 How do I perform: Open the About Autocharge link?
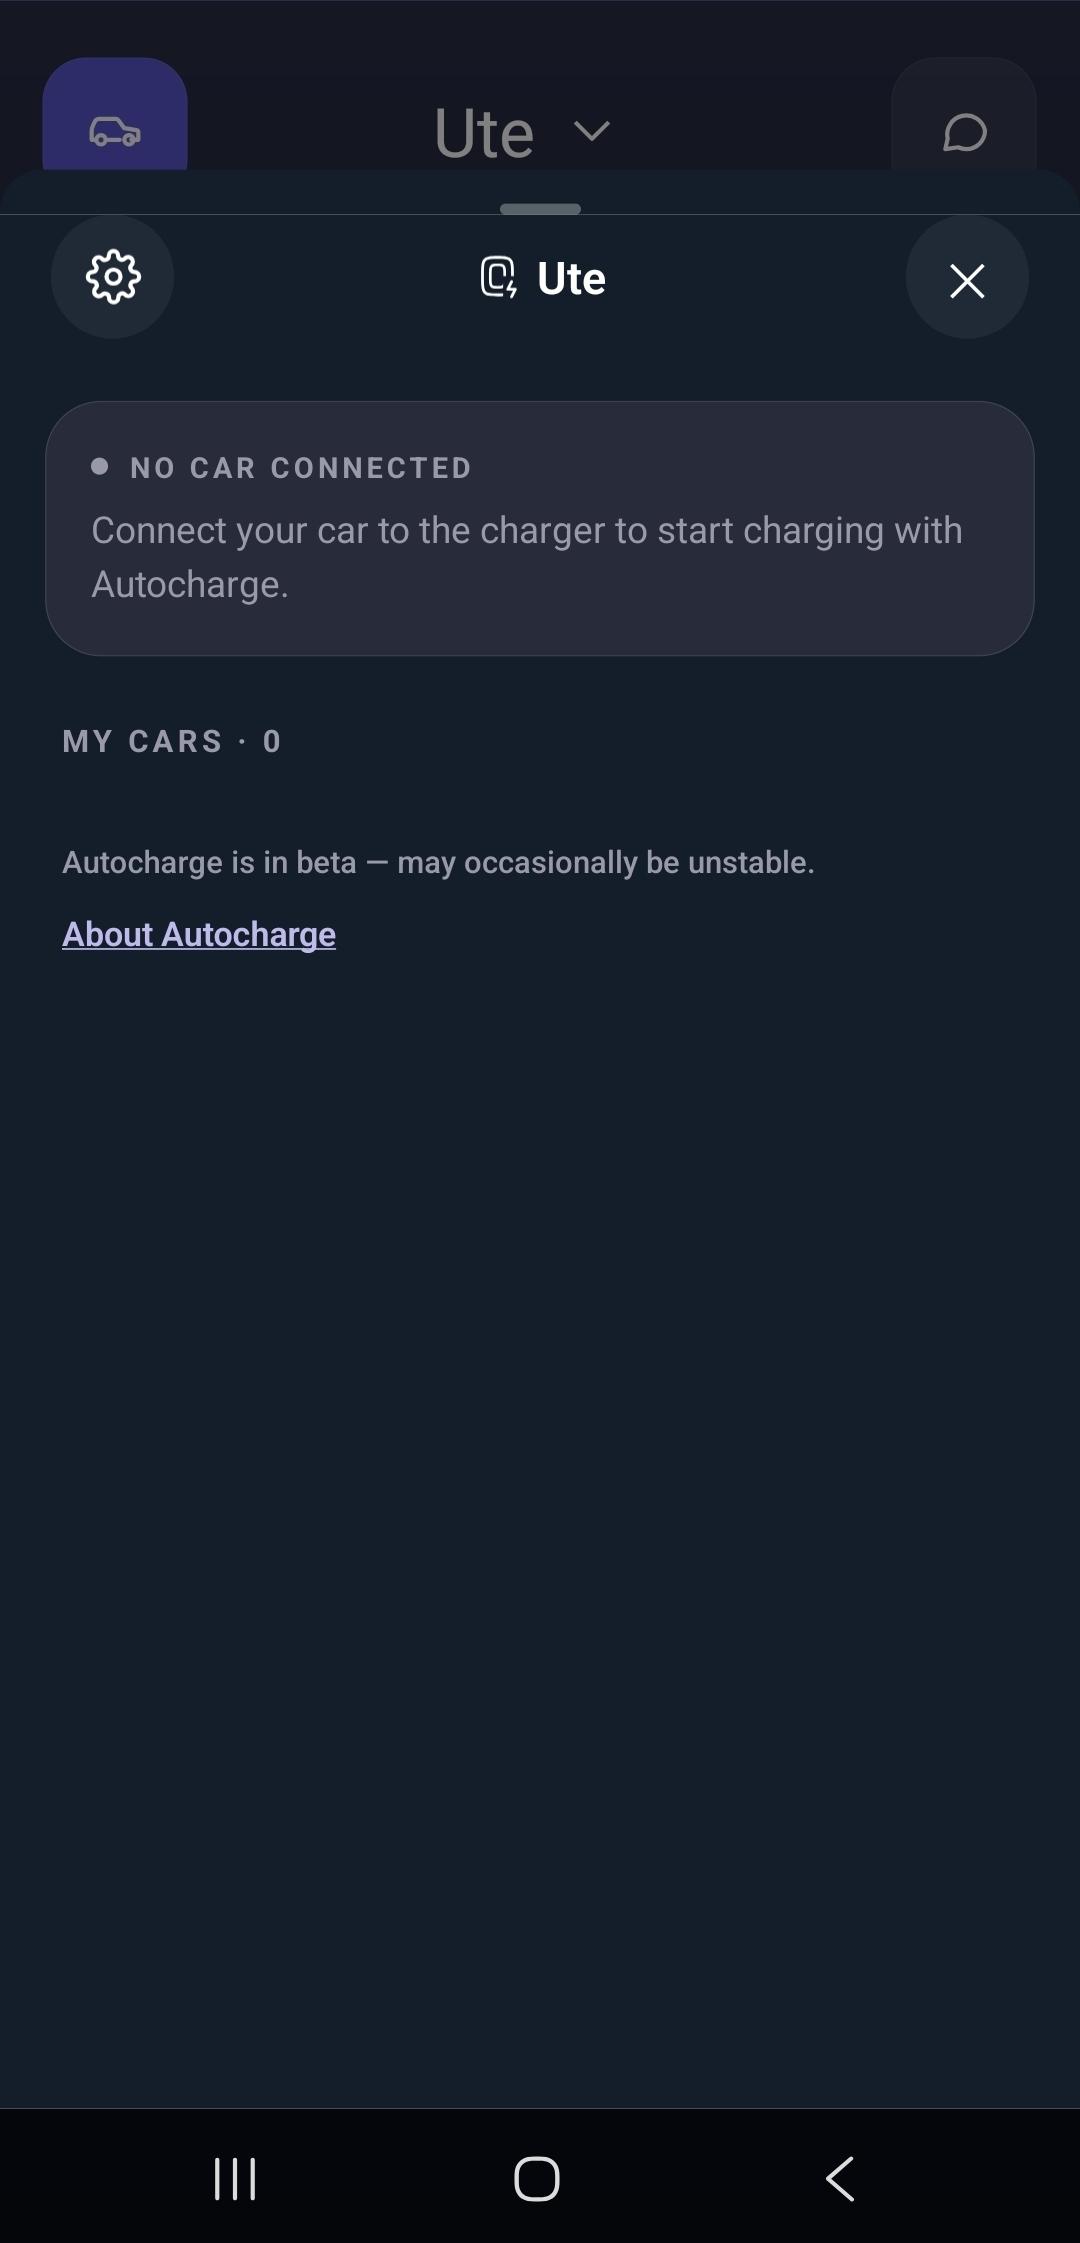pos(199,934)
